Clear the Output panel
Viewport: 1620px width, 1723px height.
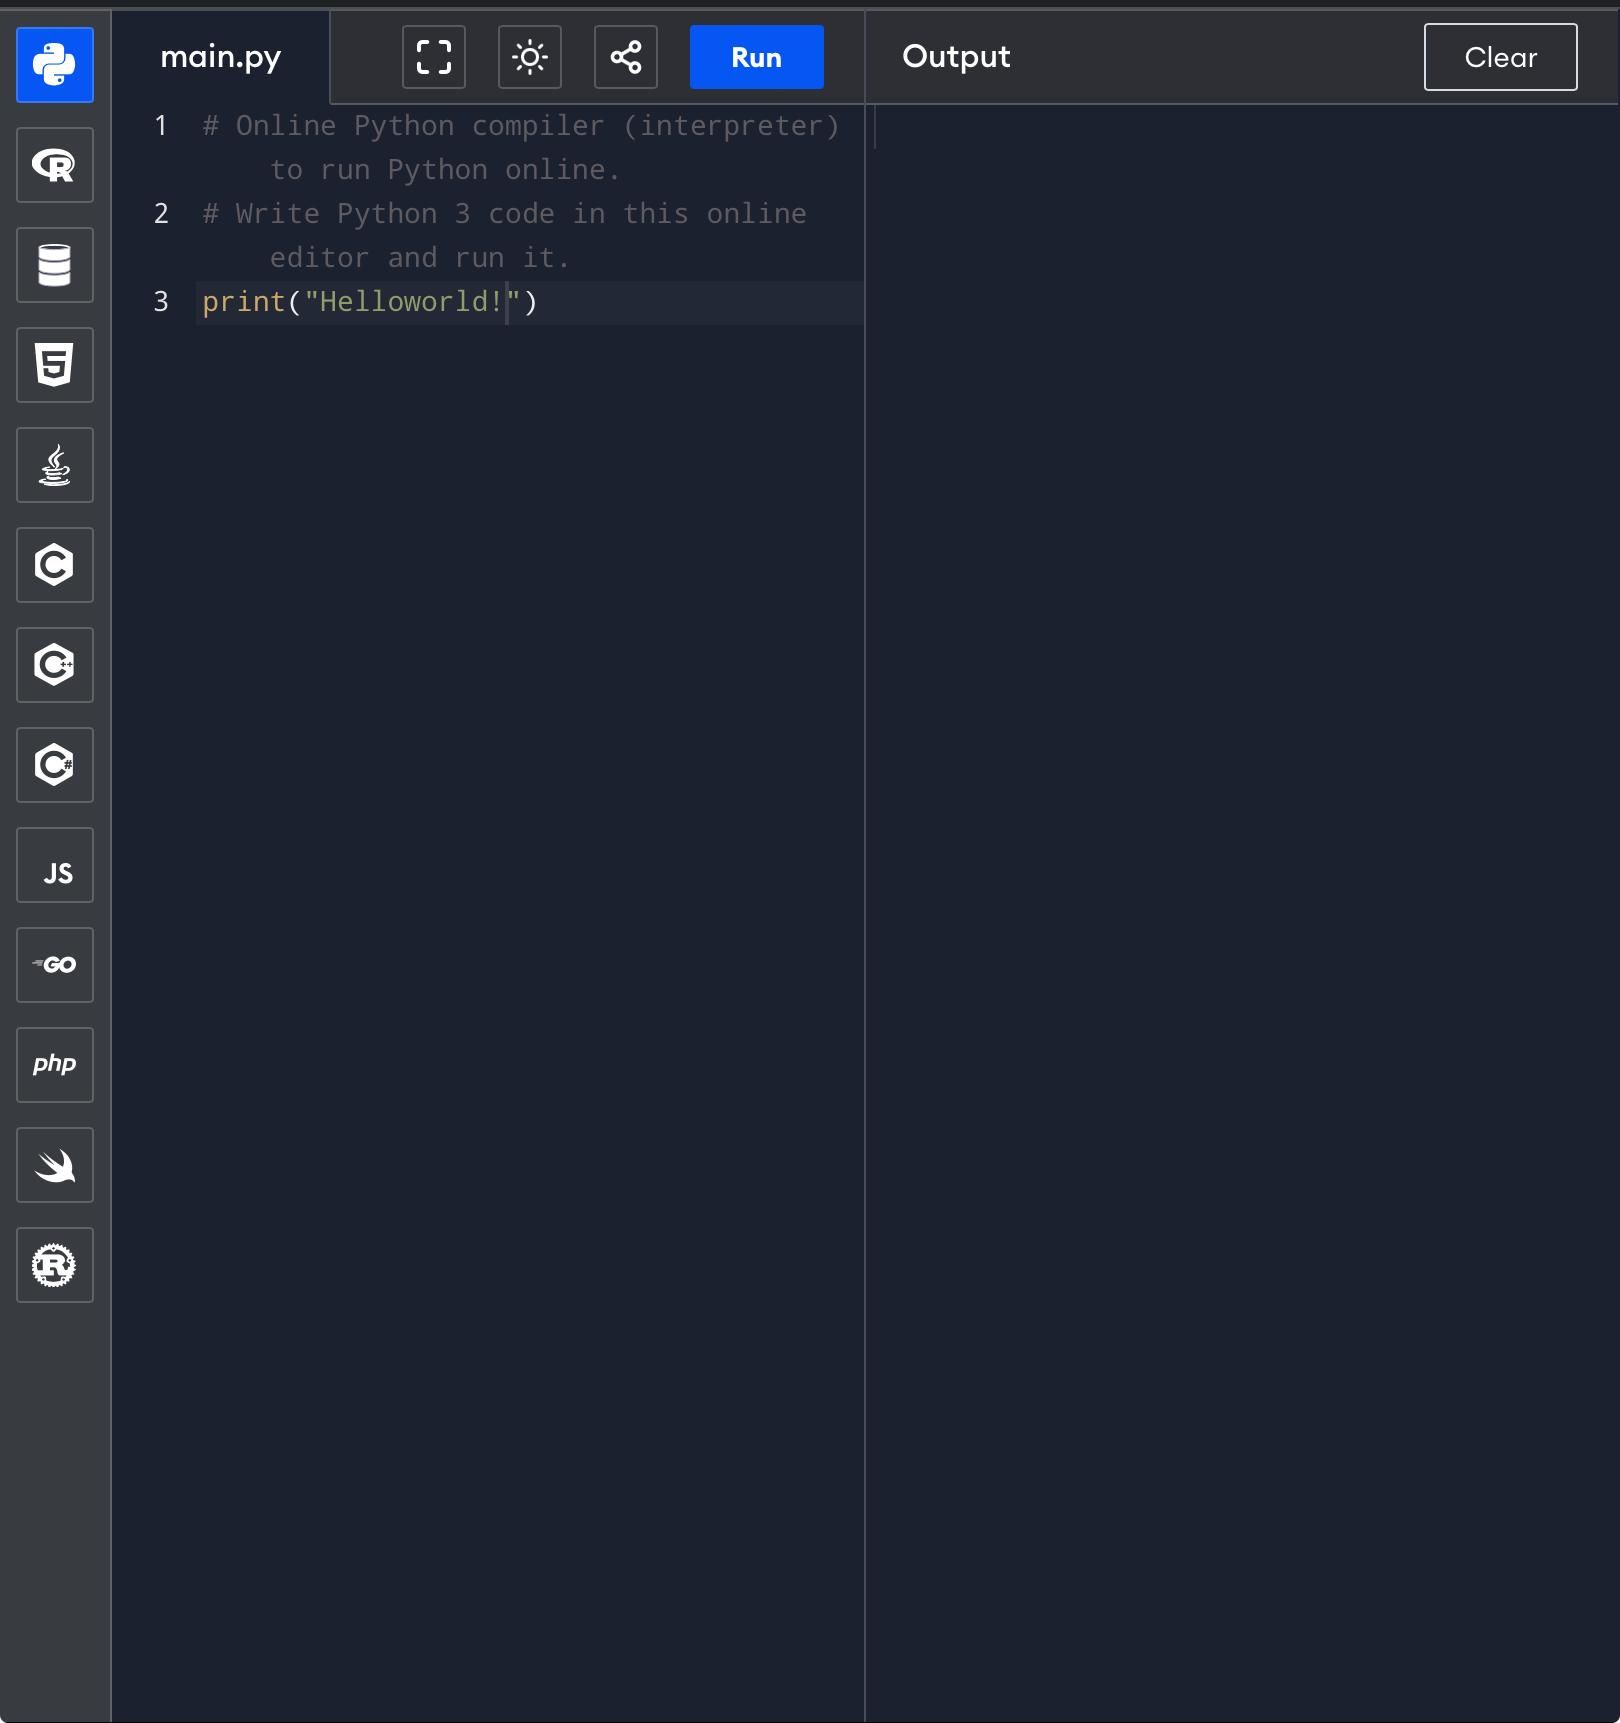pos(1499,57)
